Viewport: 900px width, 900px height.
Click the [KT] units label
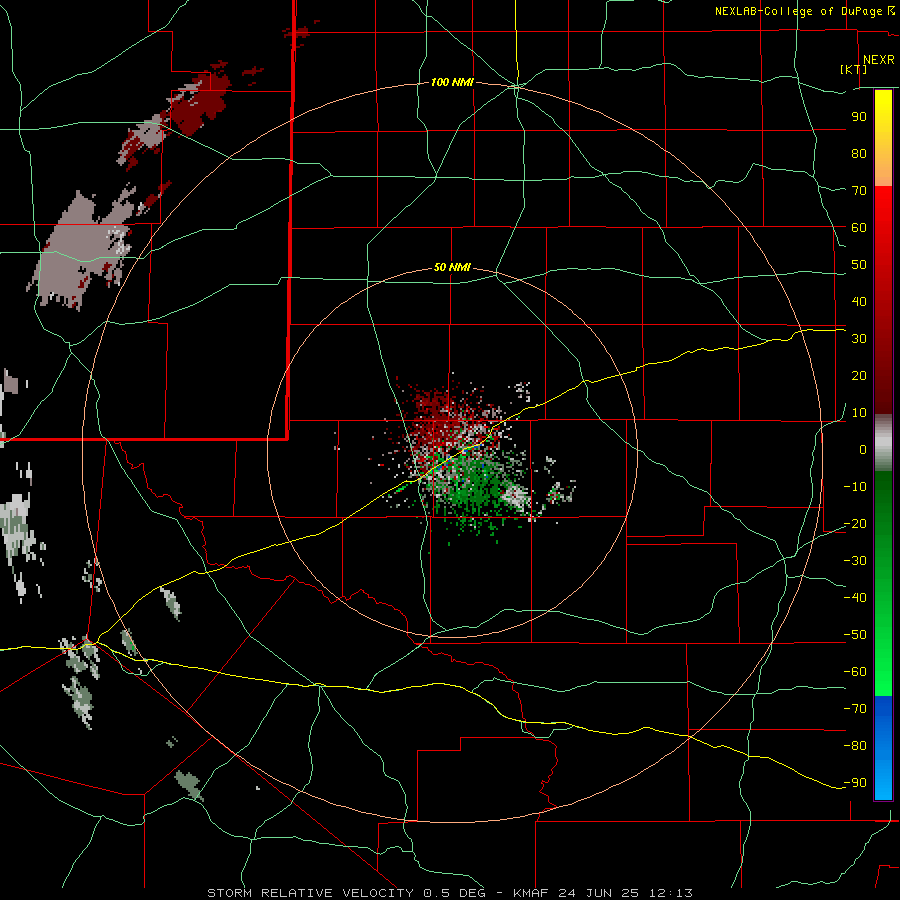tap(854, 69)
